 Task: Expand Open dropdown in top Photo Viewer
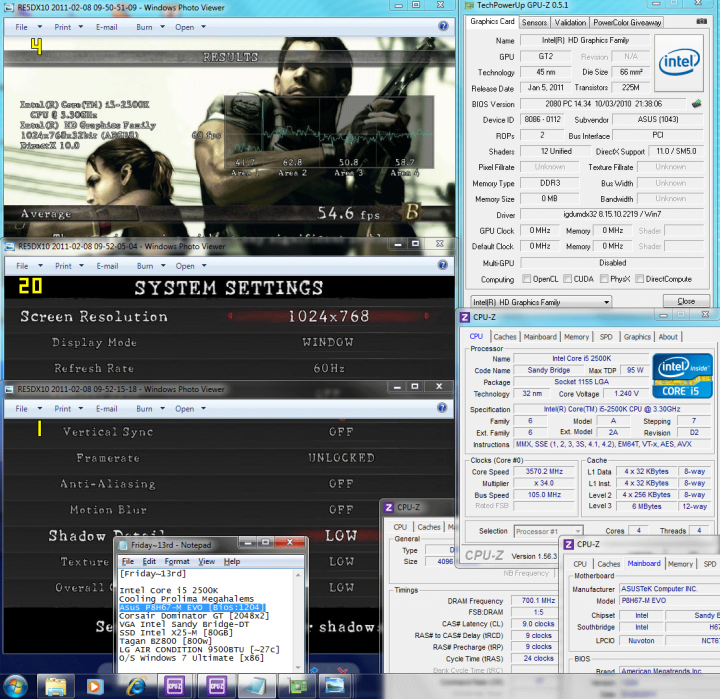click(190, 27)
